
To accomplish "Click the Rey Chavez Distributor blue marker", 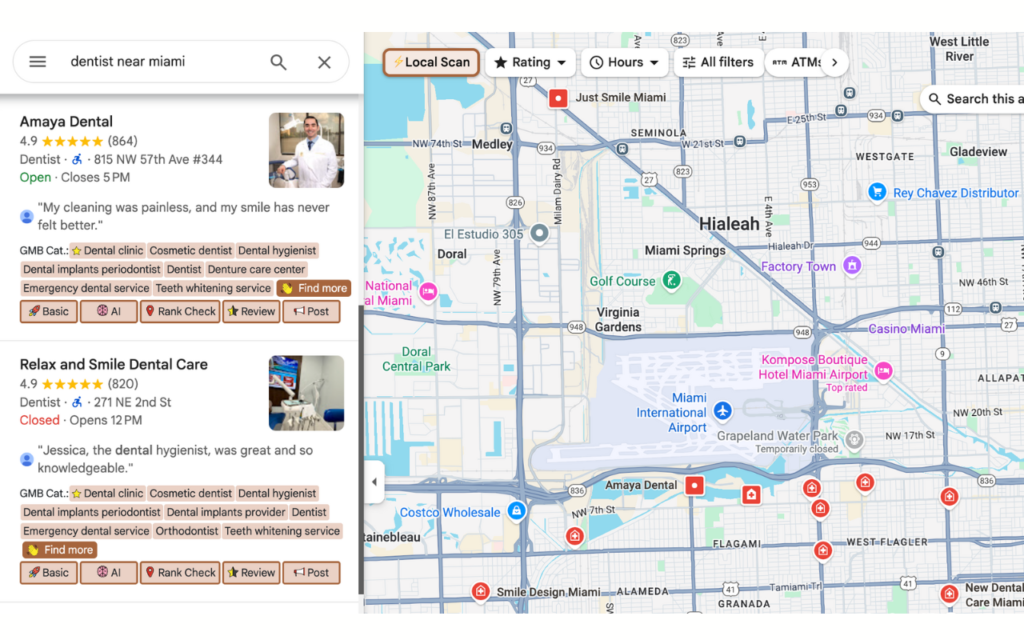I will 878,192.
